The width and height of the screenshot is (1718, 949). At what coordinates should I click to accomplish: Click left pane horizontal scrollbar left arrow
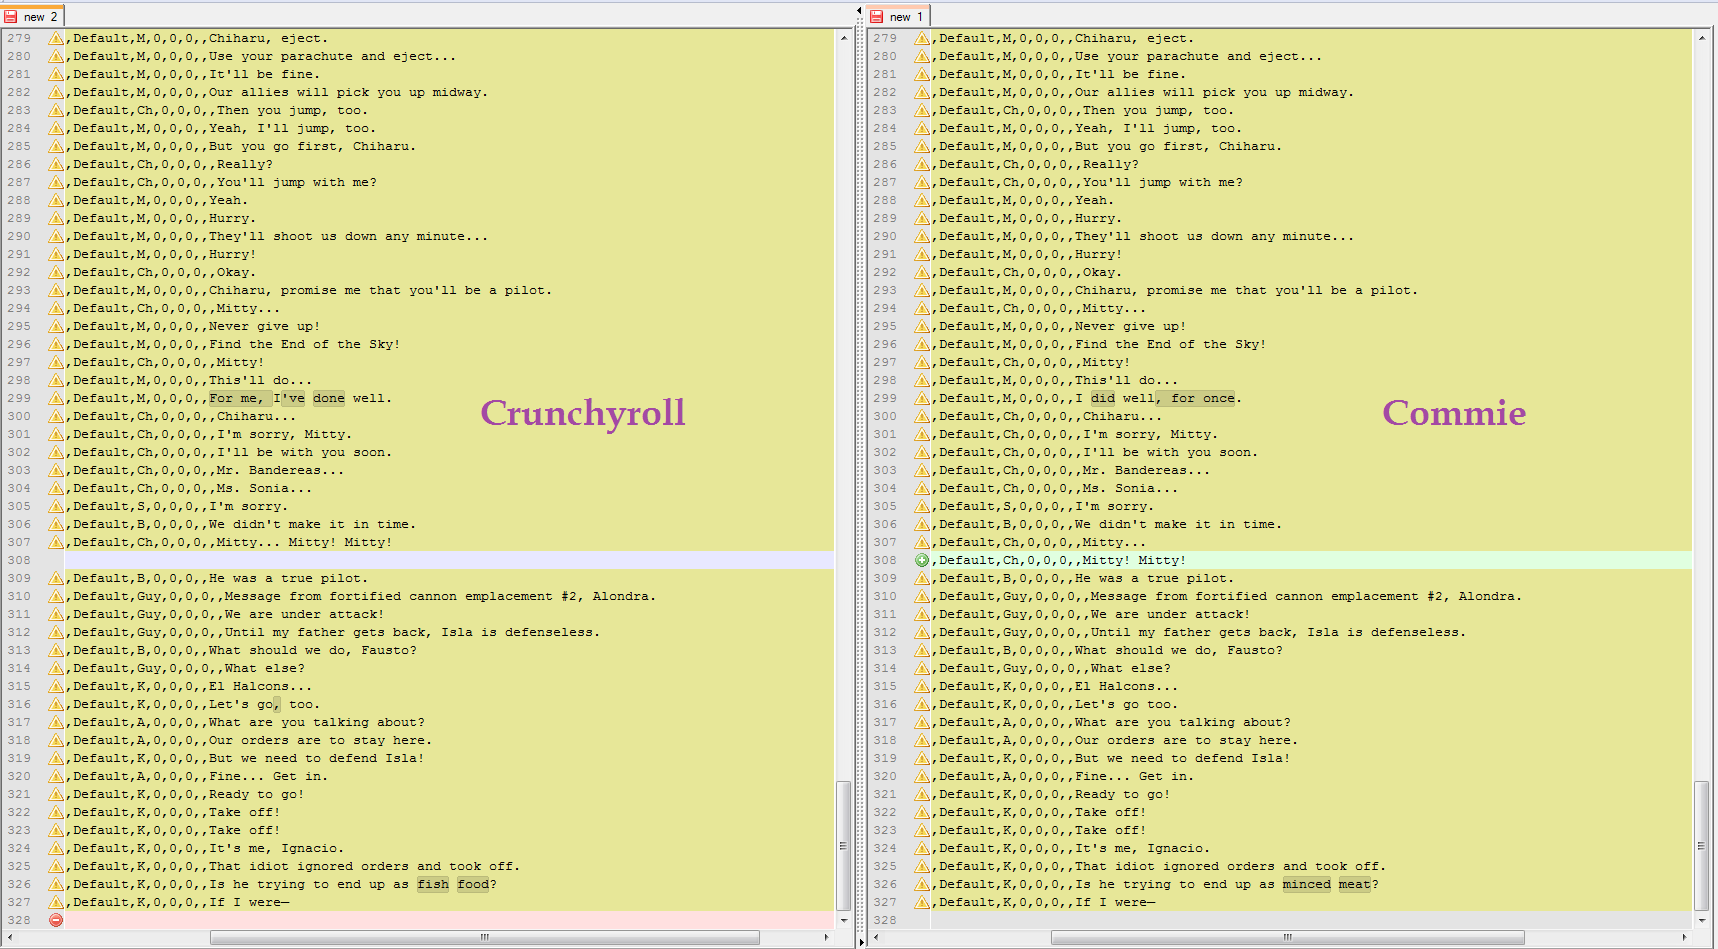pyautogui.click(x=11, y=937)
